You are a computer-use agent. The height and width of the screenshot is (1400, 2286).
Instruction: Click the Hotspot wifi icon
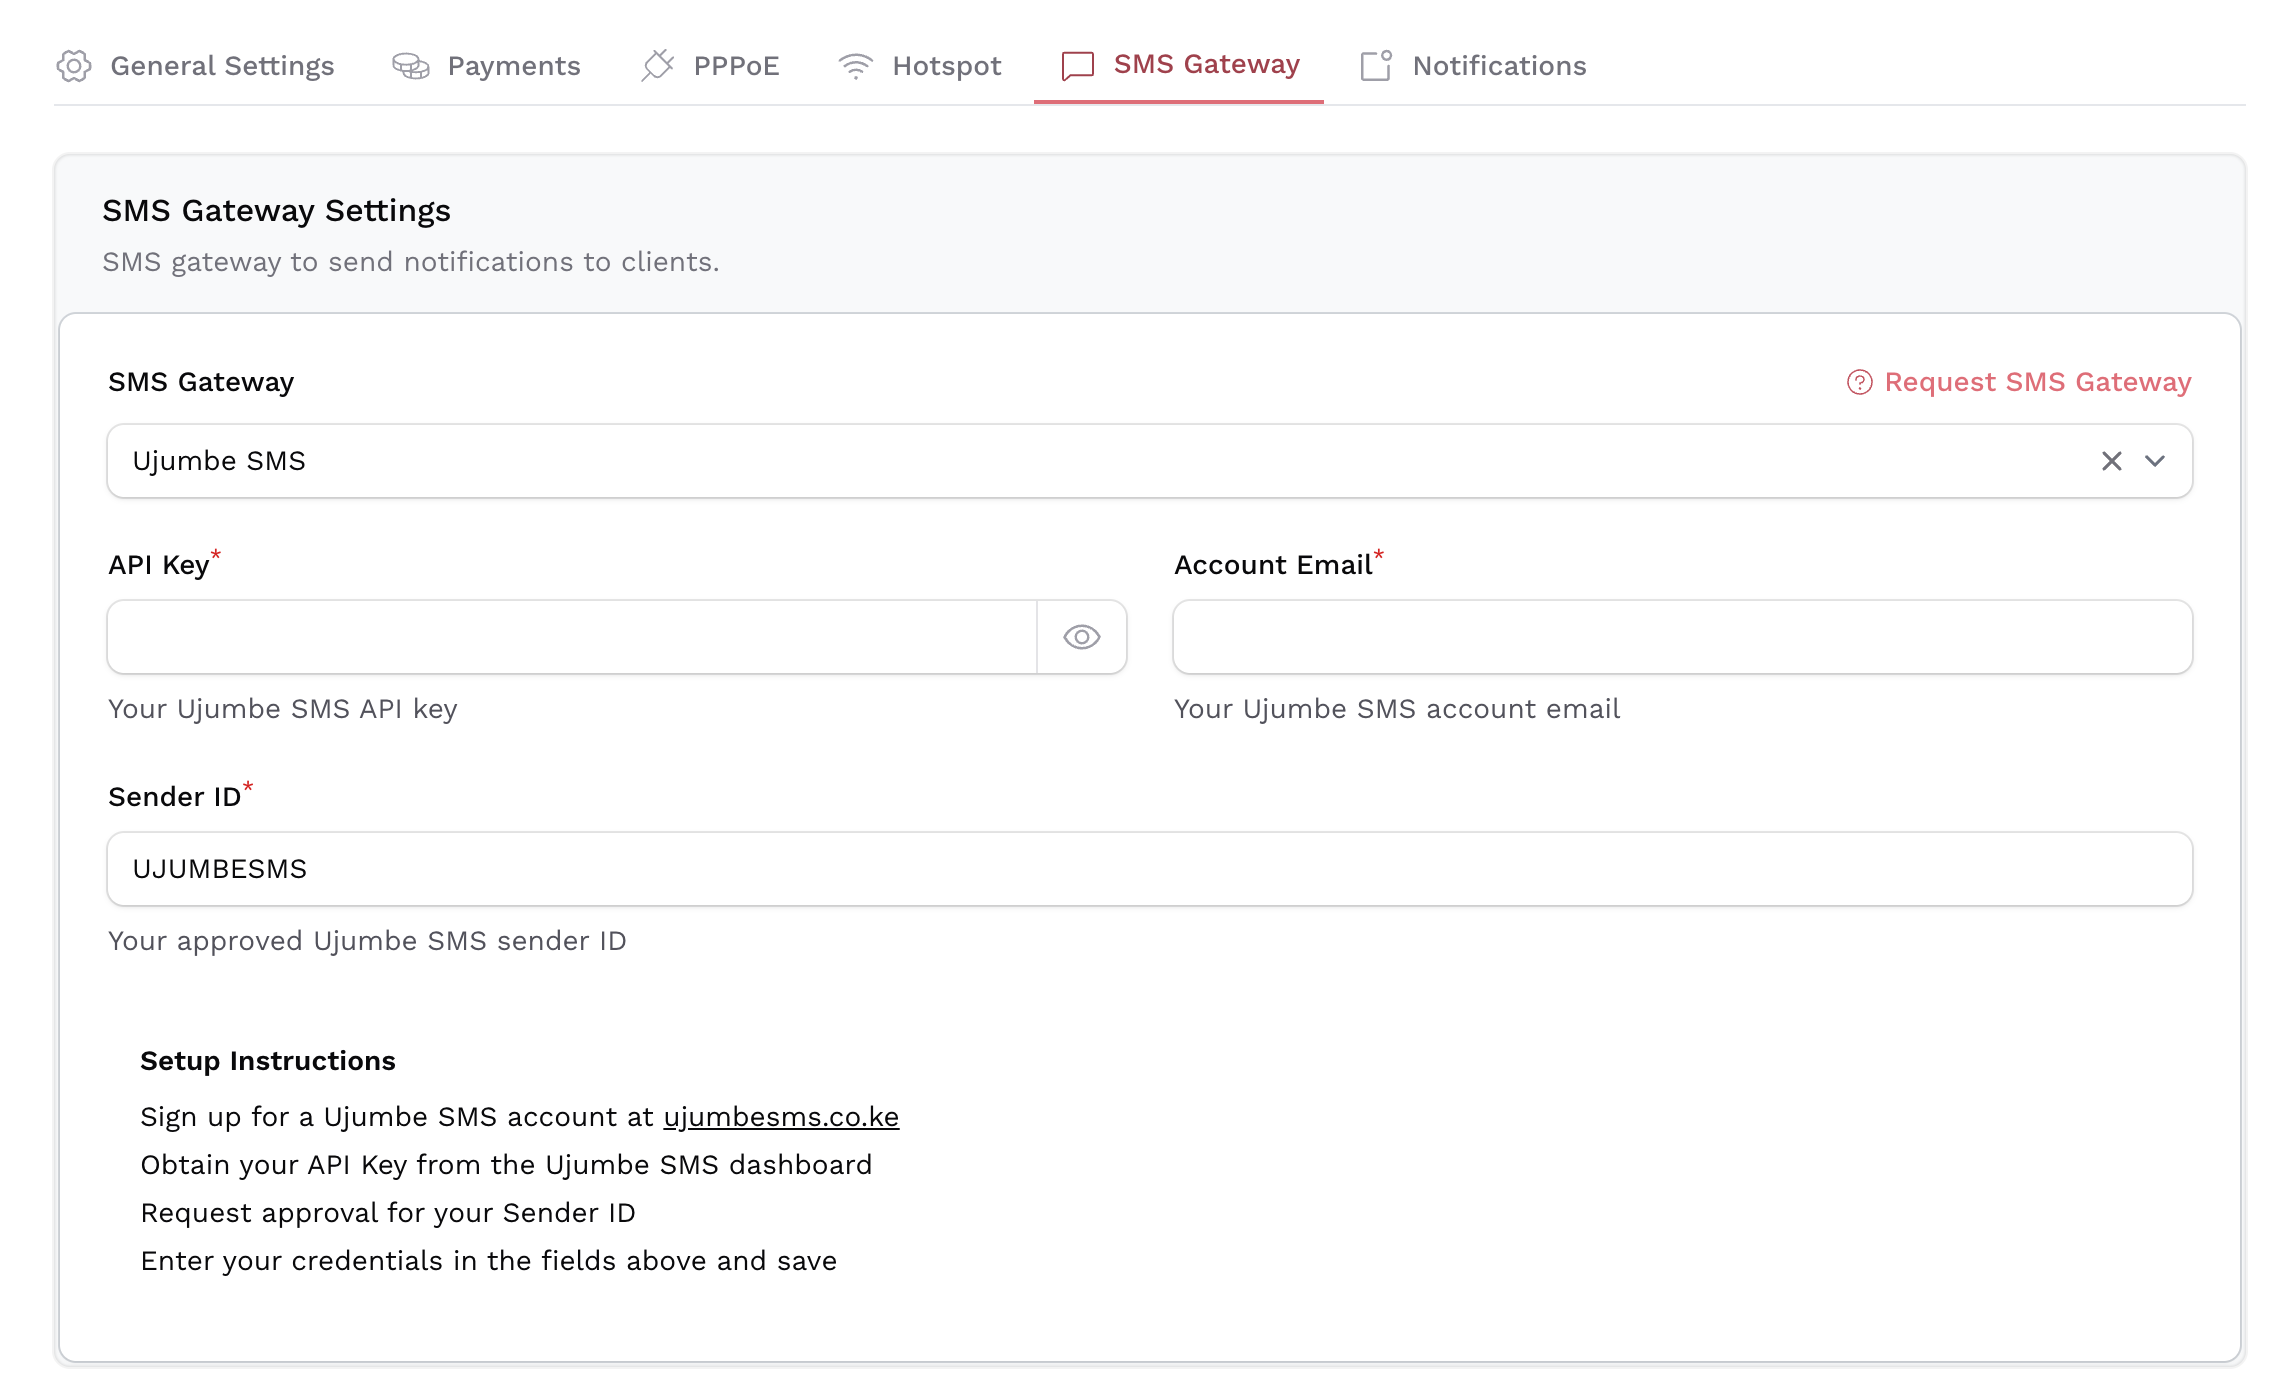(855, 66)
